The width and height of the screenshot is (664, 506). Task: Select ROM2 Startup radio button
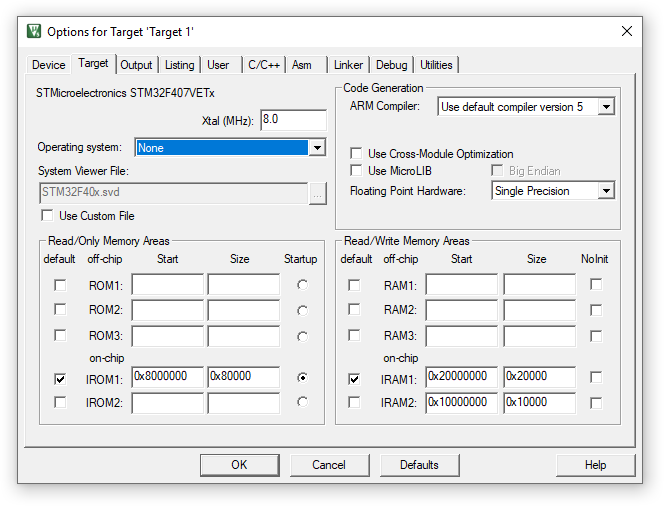(x=302, y=311)
